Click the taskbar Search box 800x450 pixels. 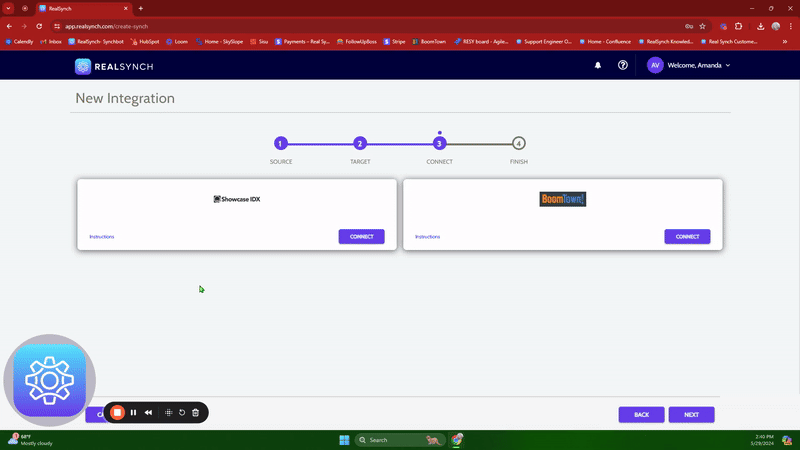coord(399,440)
